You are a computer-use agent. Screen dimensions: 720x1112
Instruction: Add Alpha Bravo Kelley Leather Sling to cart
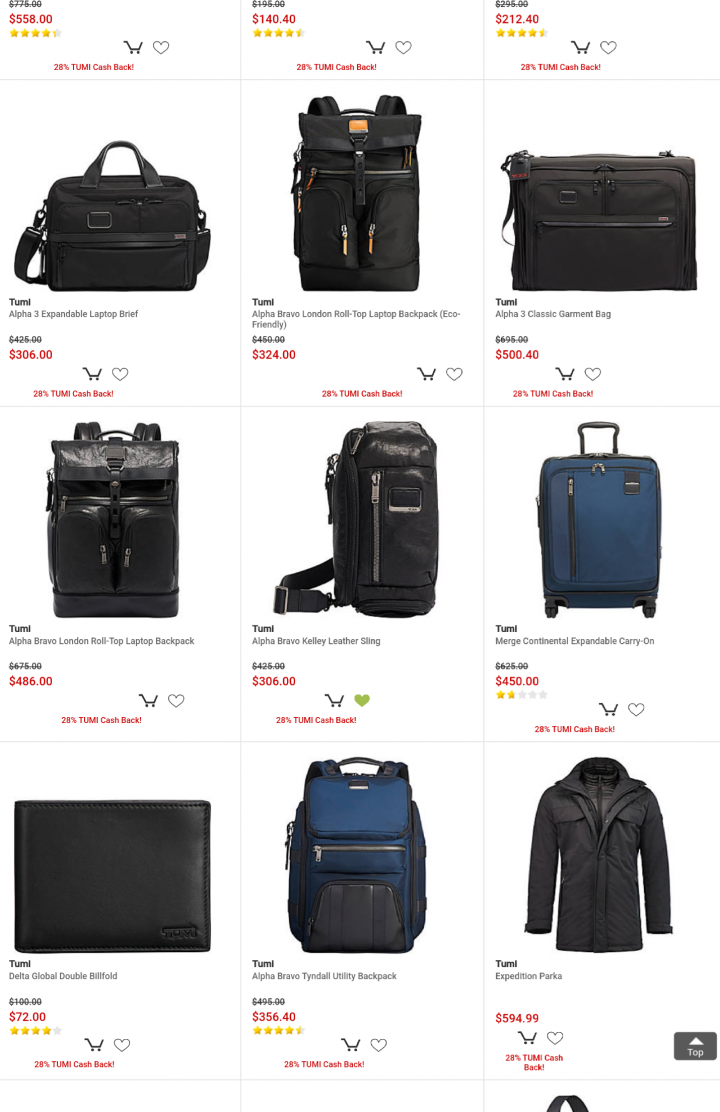(334, 701)
